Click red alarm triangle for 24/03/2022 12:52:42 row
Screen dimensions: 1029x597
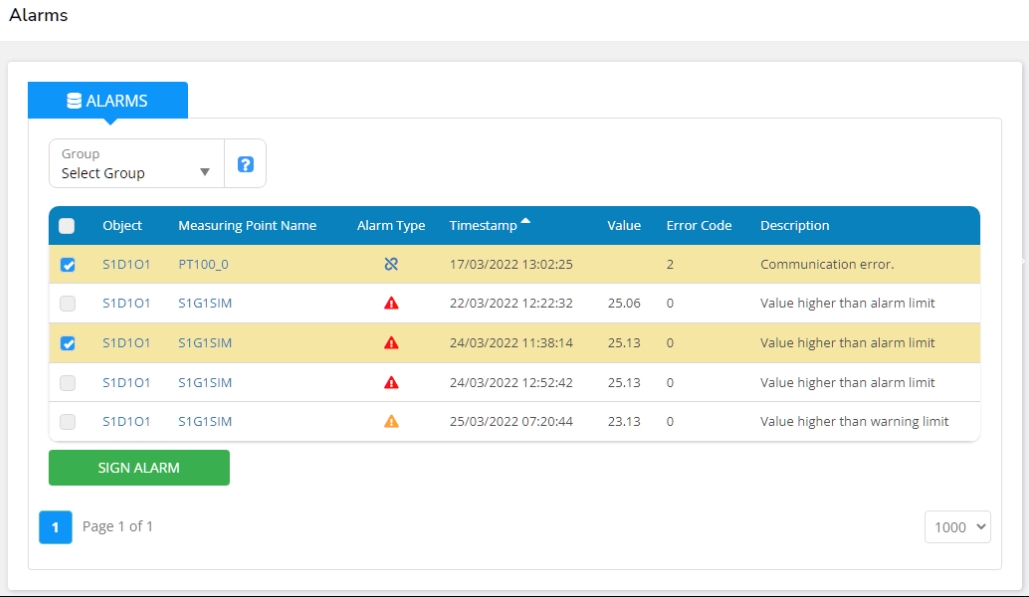tap(391, 382)
